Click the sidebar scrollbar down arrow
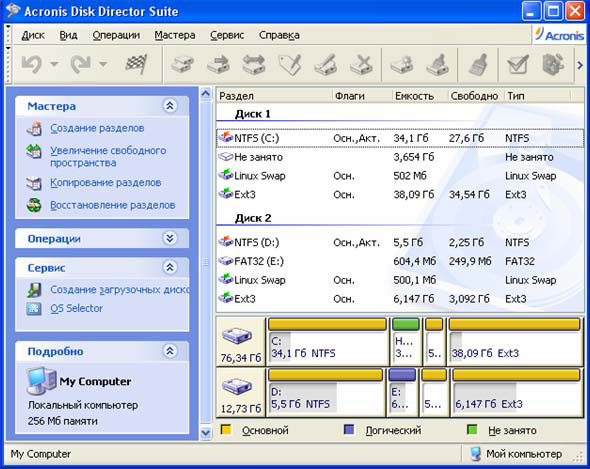Image resolution: width=590 pixels, height=469 pixels. [x=206, y=433]
